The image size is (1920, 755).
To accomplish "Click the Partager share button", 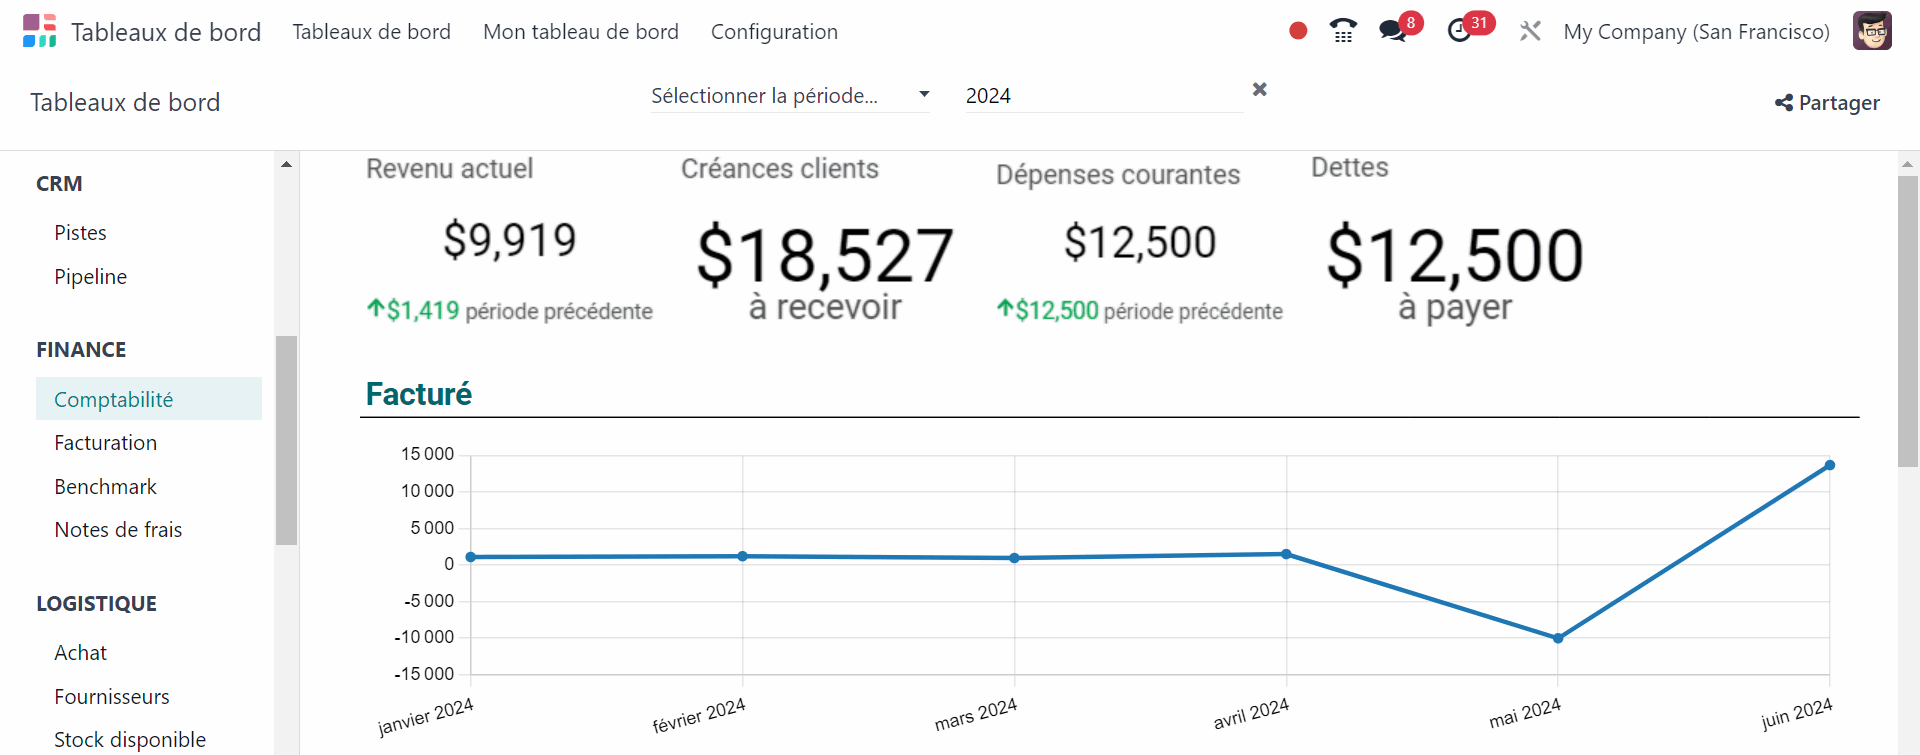I will [1827, 103].
